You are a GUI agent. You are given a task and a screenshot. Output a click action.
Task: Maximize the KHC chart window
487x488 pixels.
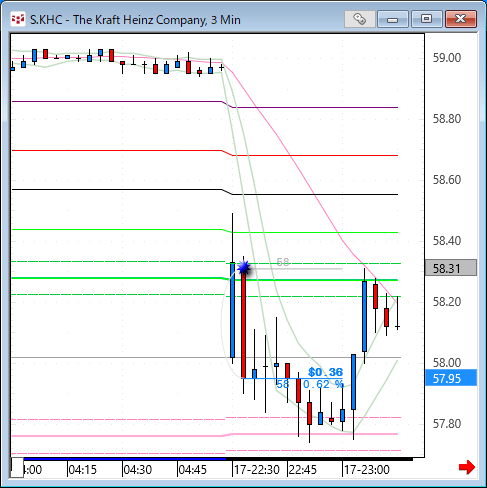click(x=426, y=19)
